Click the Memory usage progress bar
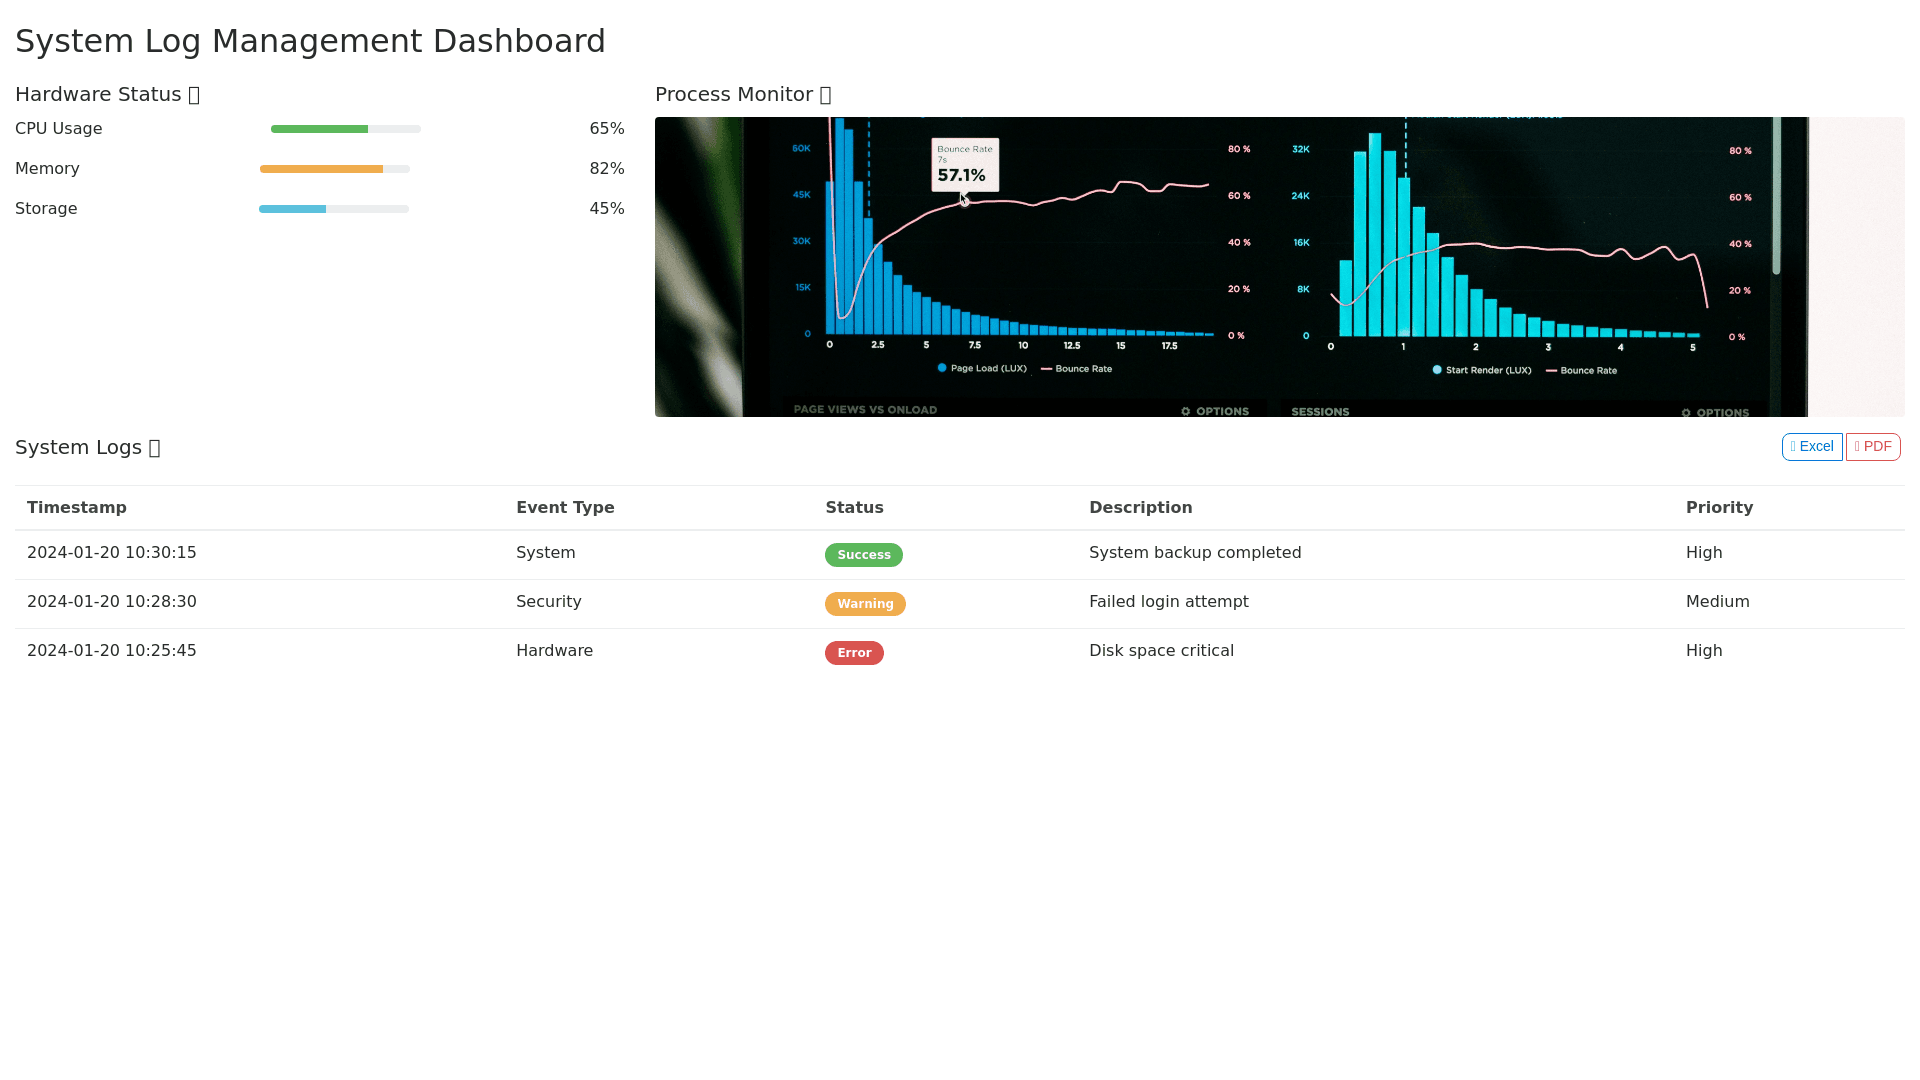Image resolution: width=1920 pixels, height=1080 pixels. [334, 169]
